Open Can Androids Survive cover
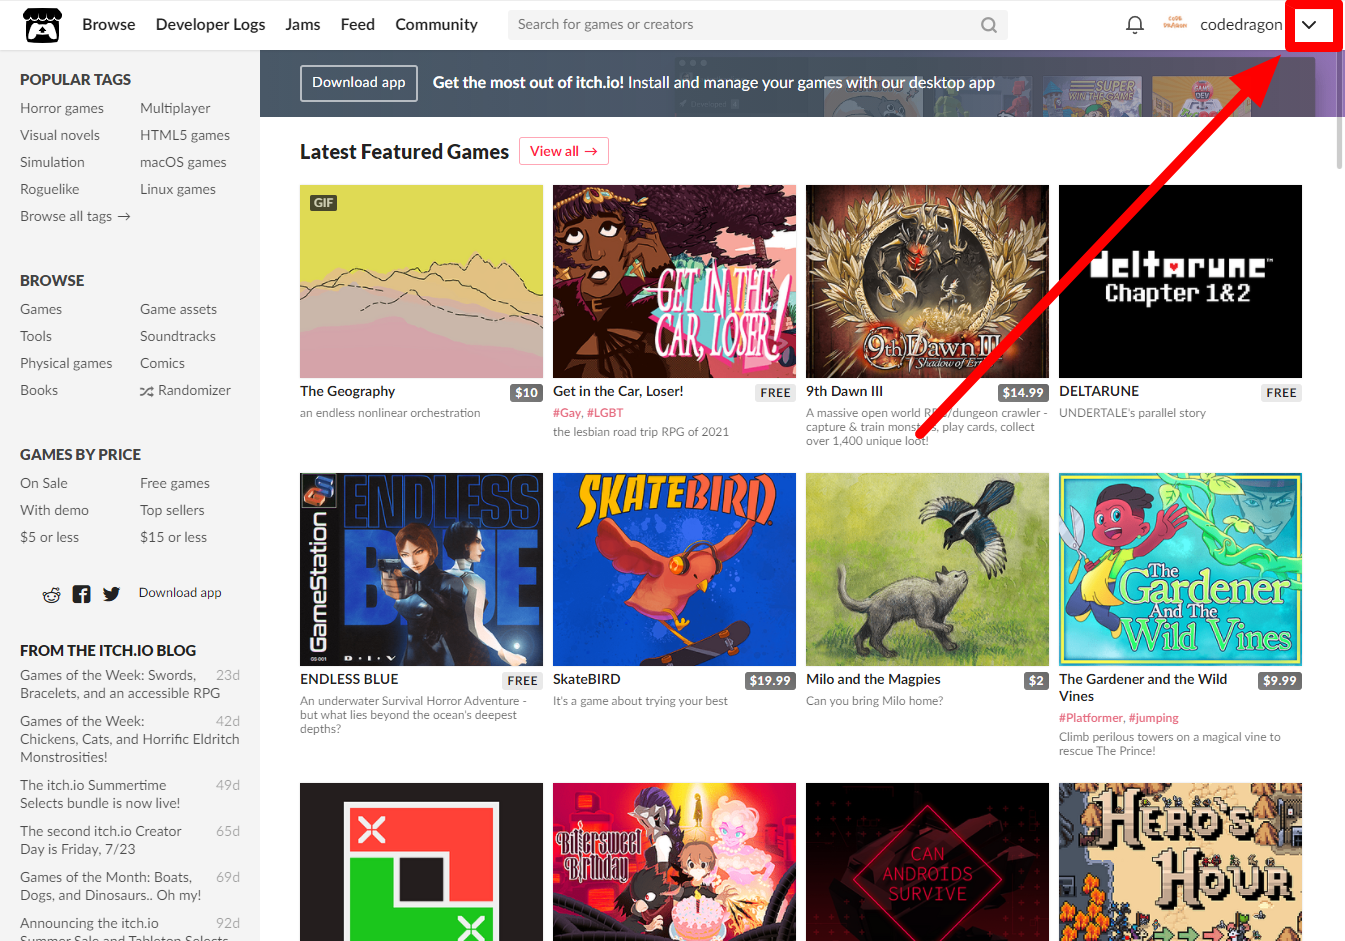Screen dimensions: 1345x941 [927, 862]
